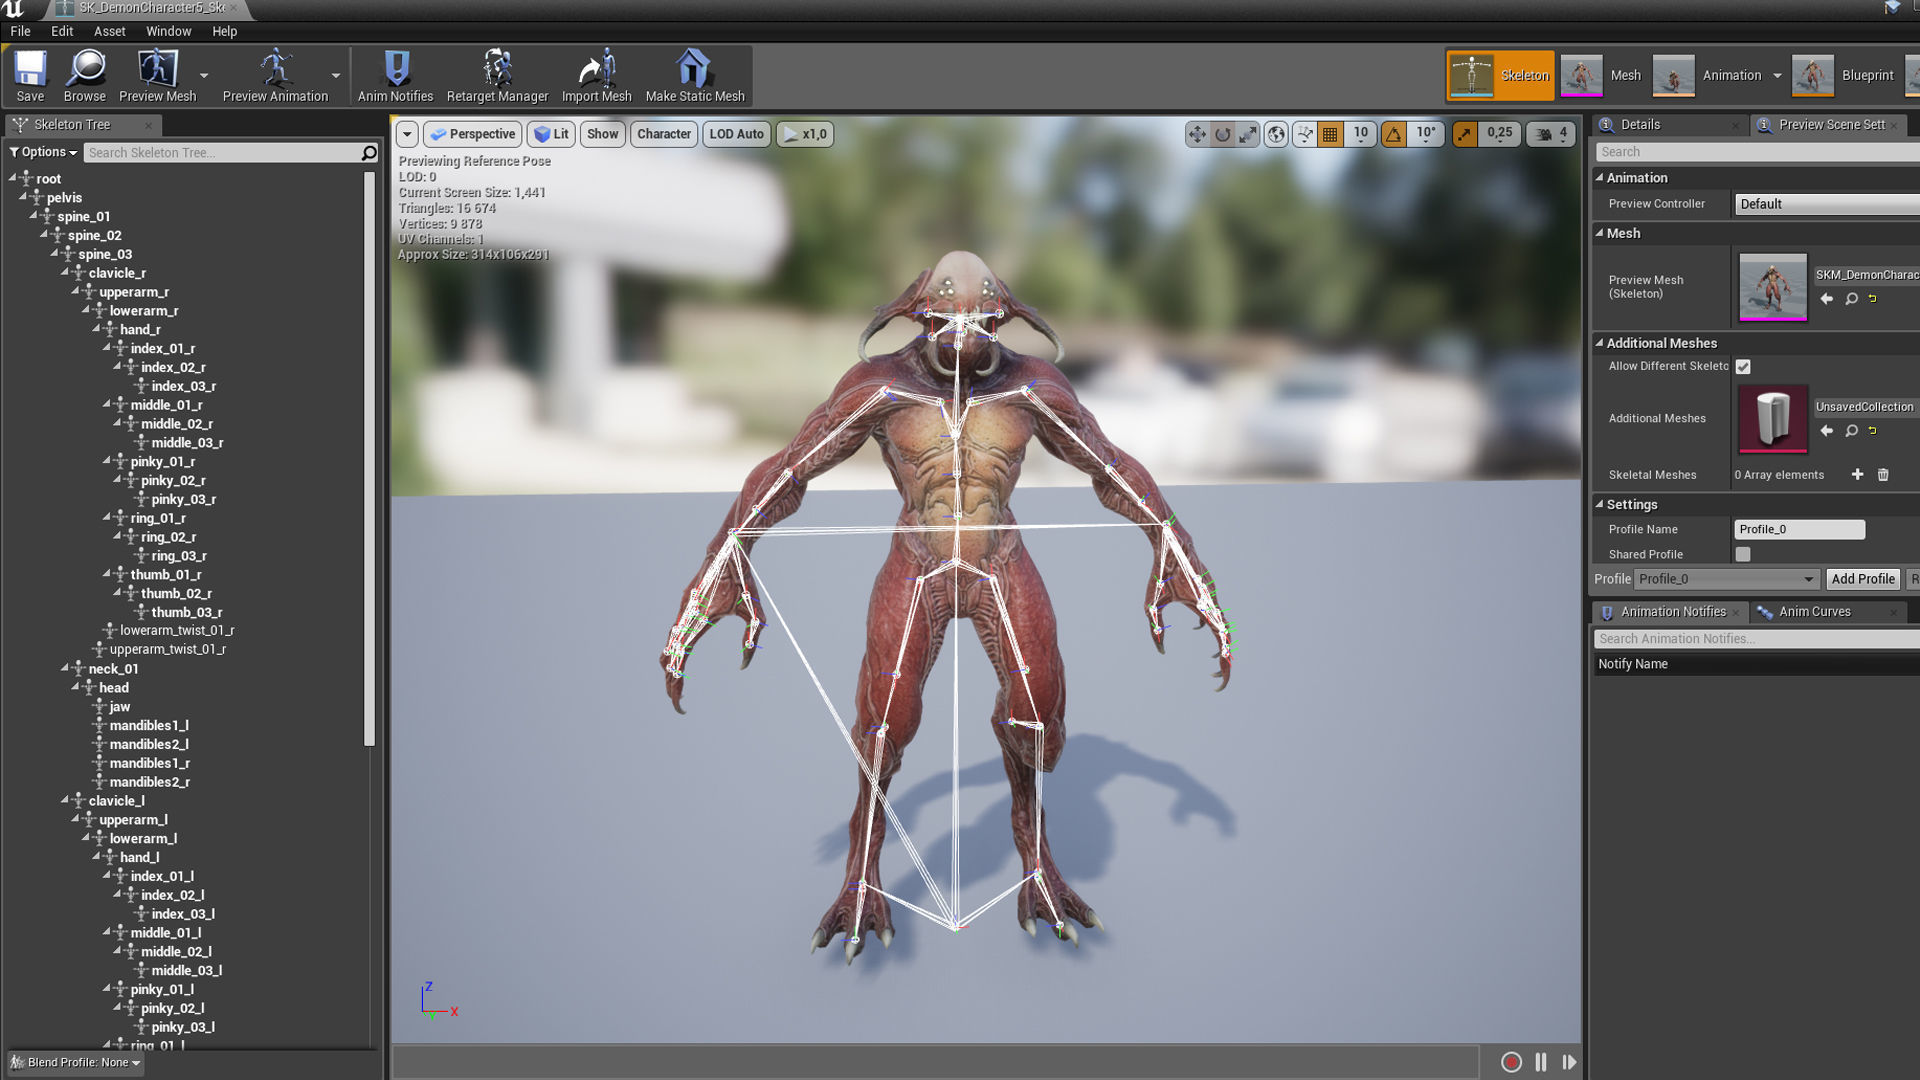Switch to Blueprint editor mode

[x=1843, y=76]
